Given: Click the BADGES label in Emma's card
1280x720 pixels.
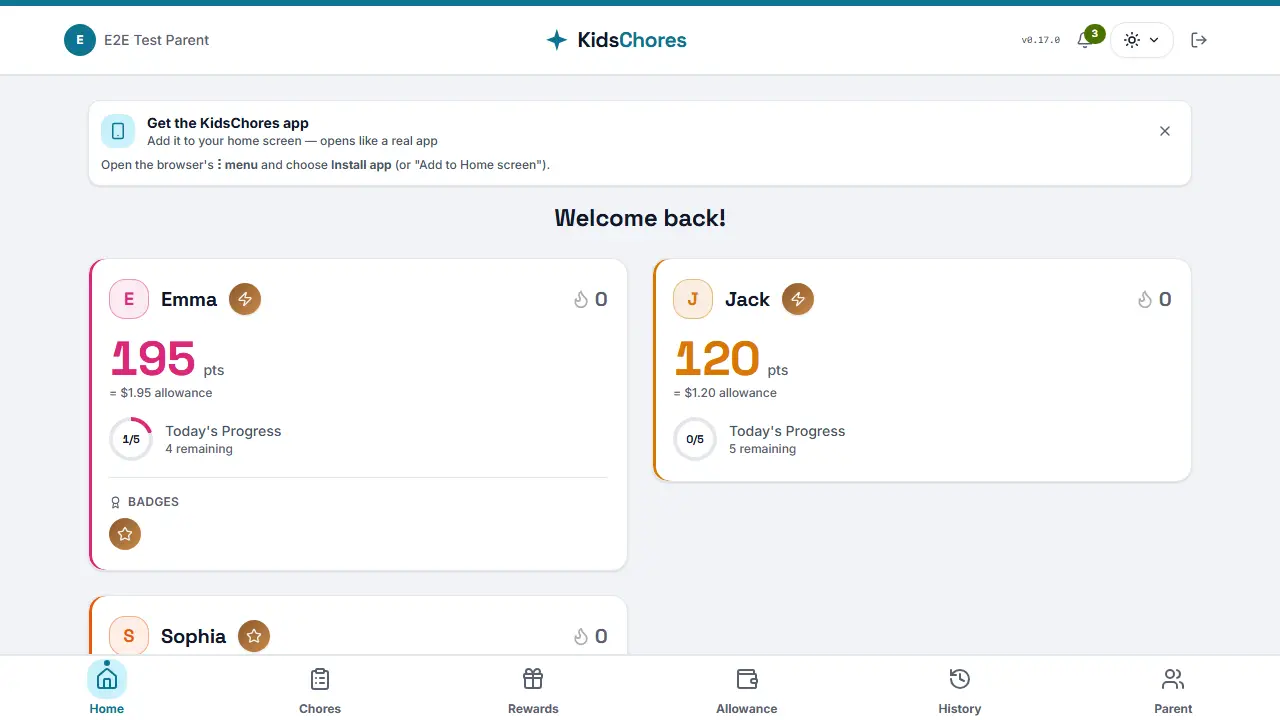Looking at the screenshot, I should coord(153,502).
